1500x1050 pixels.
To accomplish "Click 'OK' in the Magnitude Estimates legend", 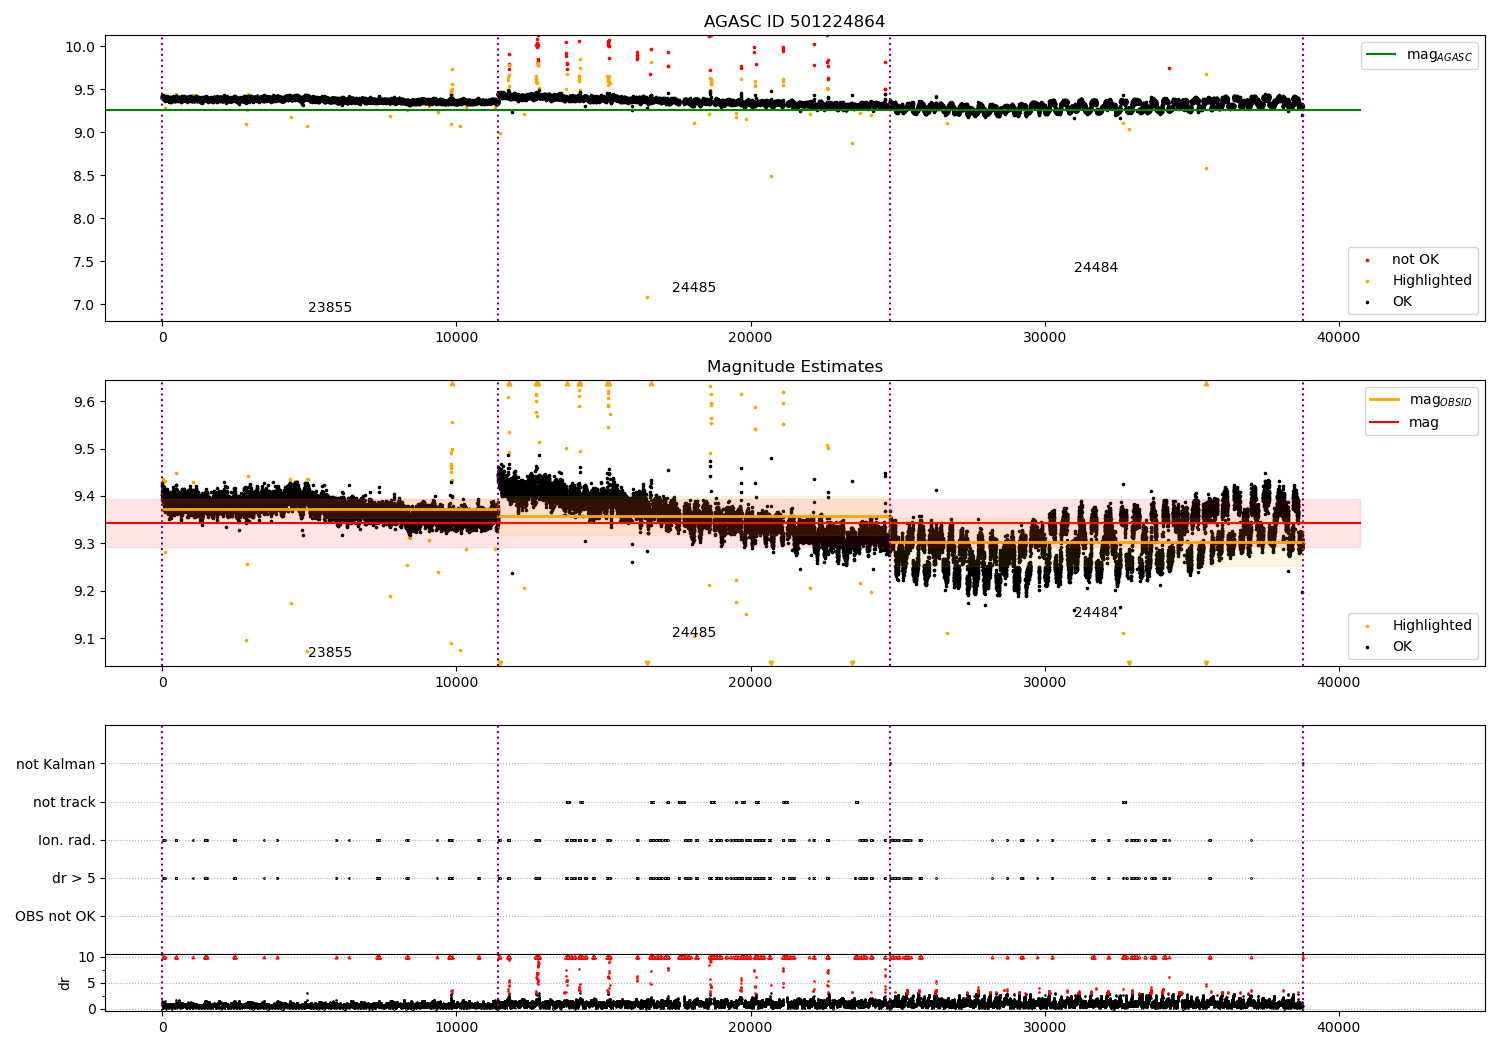I will 1402,646.
